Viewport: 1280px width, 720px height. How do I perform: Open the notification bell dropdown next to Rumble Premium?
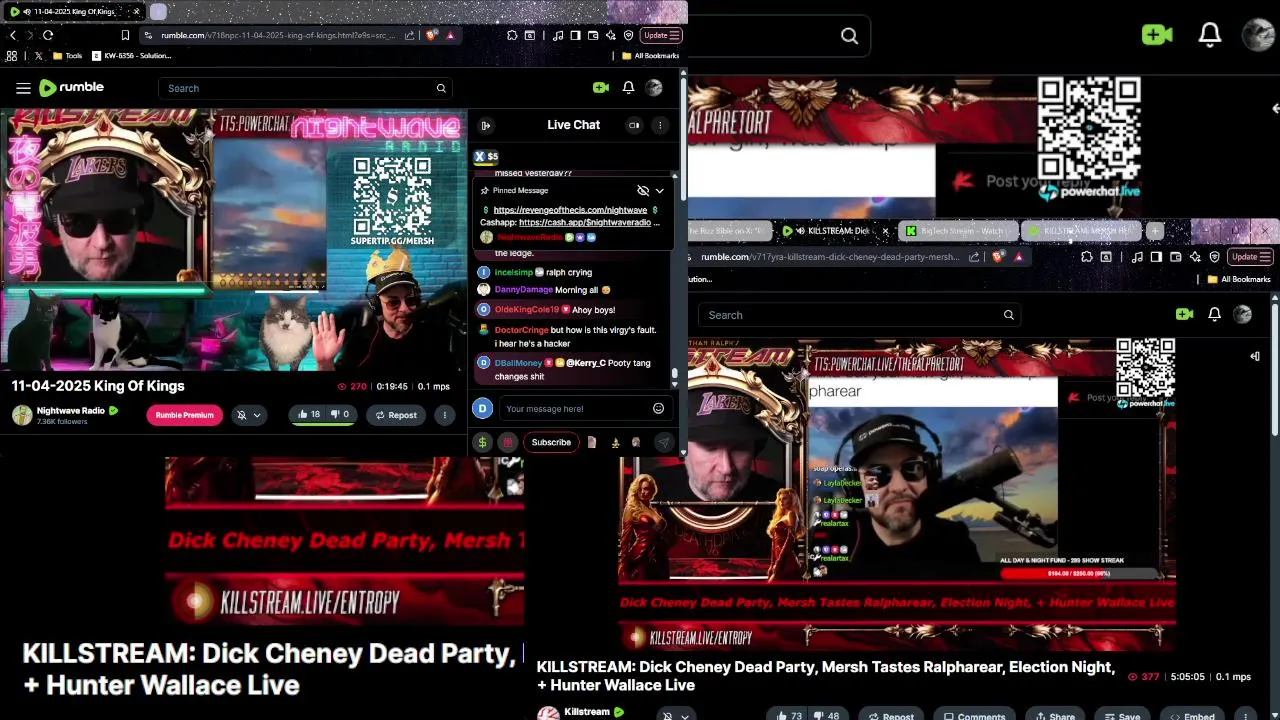coord(248,415)
